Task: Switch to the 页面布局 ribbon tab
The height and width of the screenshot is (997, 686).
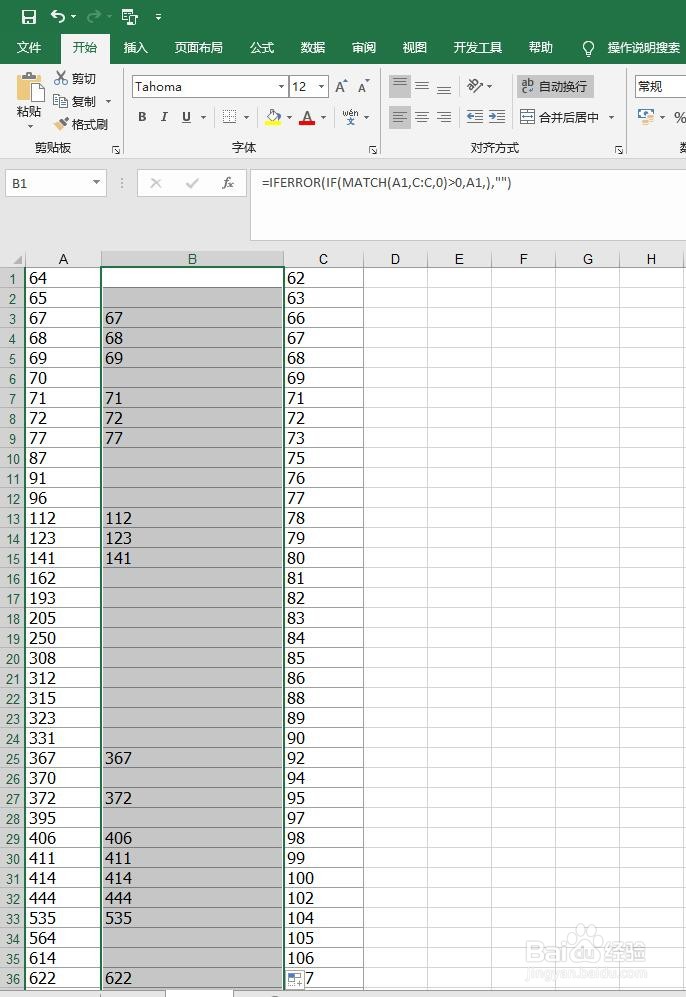Action: point(198,48)
